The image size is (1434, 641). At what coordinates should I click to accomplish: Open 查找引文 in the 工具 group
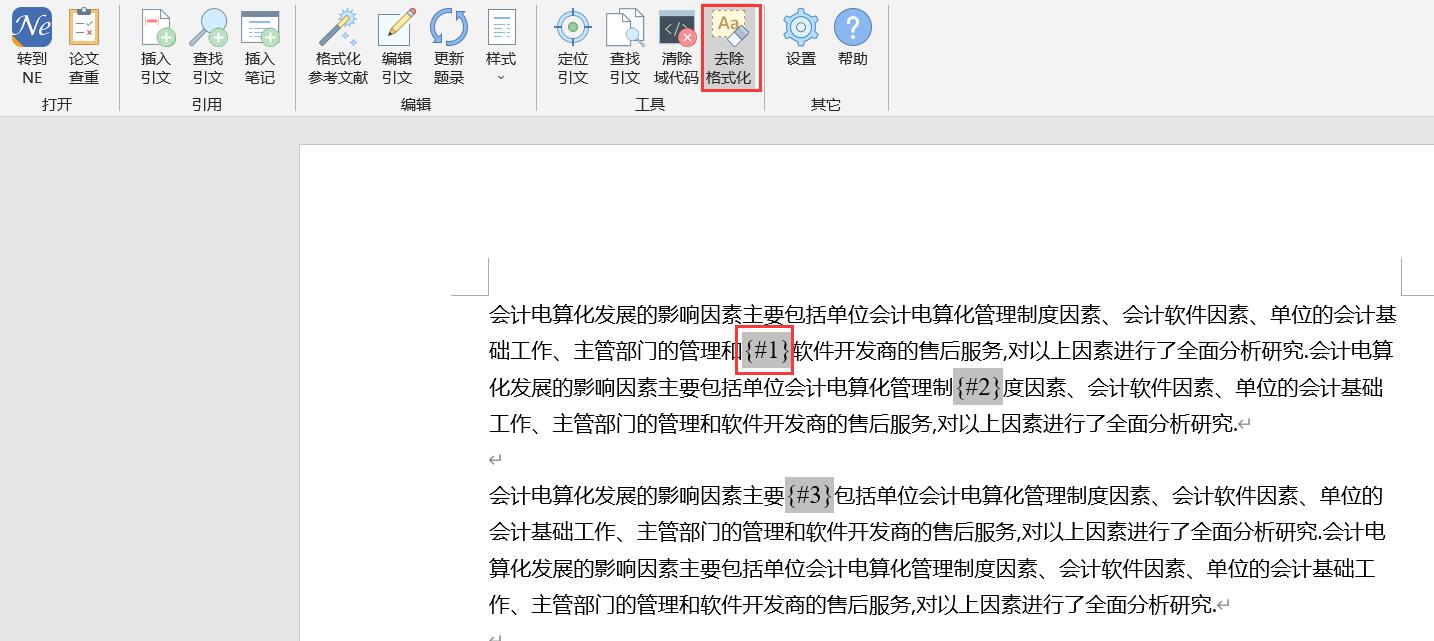[x=625, y=47]
